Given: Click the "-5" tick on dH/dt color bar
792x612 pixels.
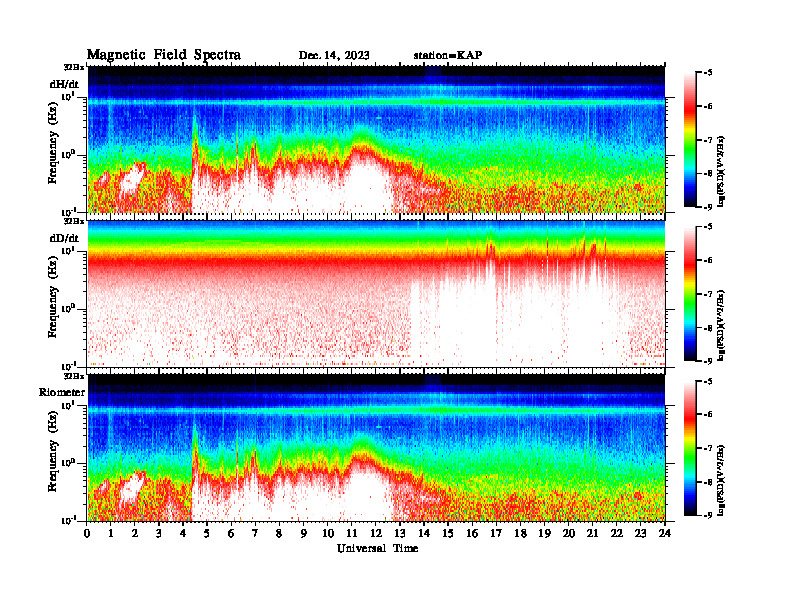Looking at the screenshot, I should pyautogui.click(x=708, y=73).
